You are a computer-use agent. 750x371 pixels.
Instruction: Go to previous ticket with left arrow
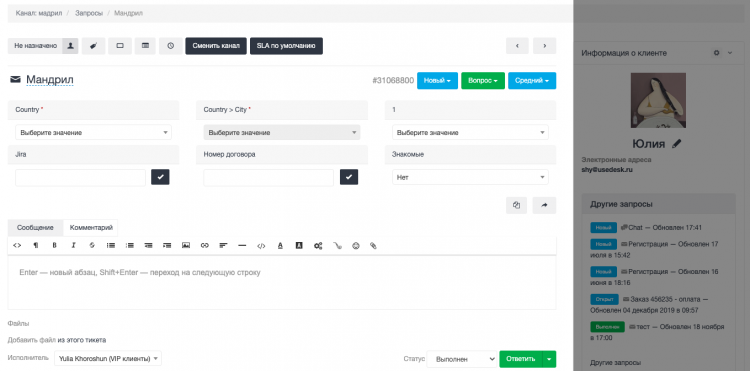[517, 46]
